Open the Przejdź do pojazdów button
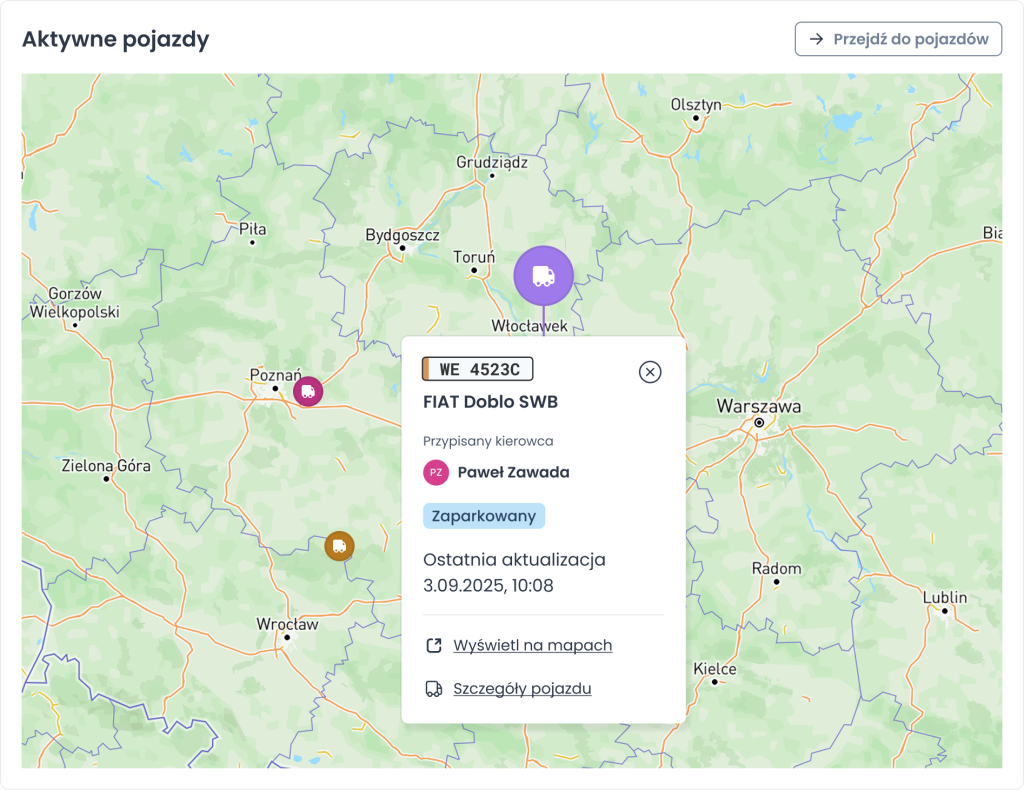Image resolution: width=1024 pixels, height=790 pixels. pos(898,39)
